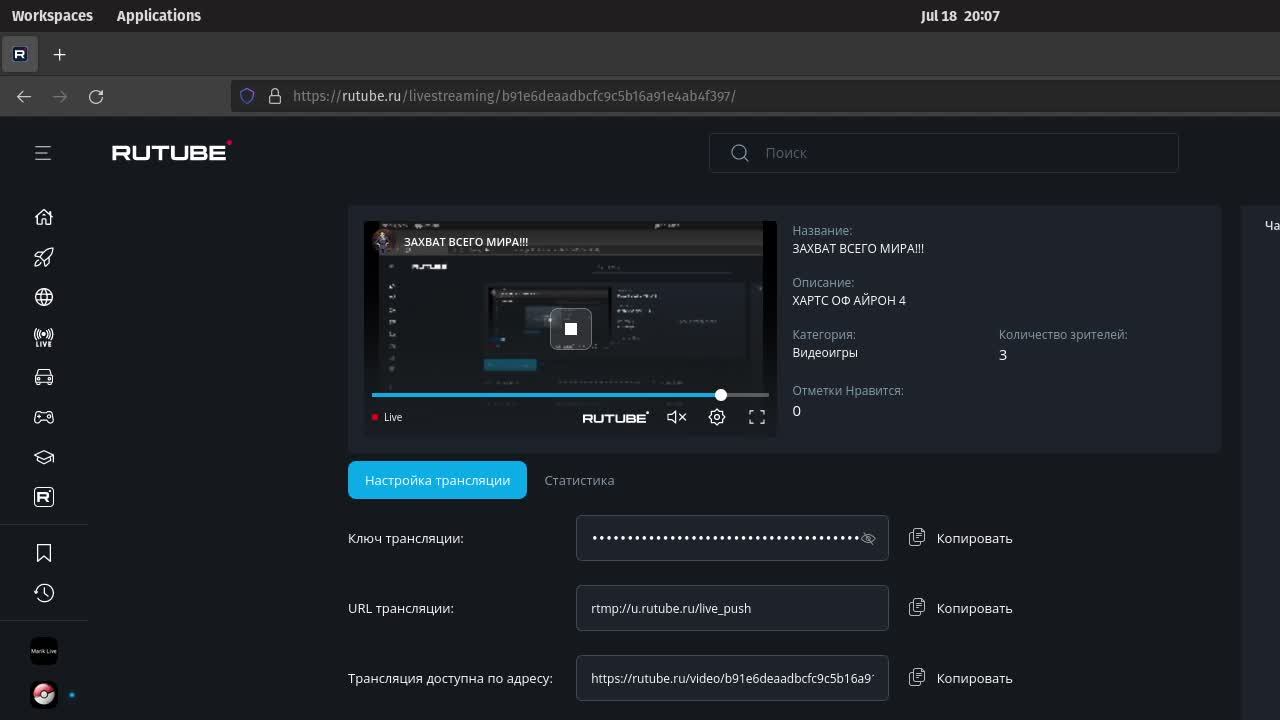Click the description text ХАРТС ОФ АЙРОН 4
This screenshot has width=1280, height=720.
tap(849, 300)
